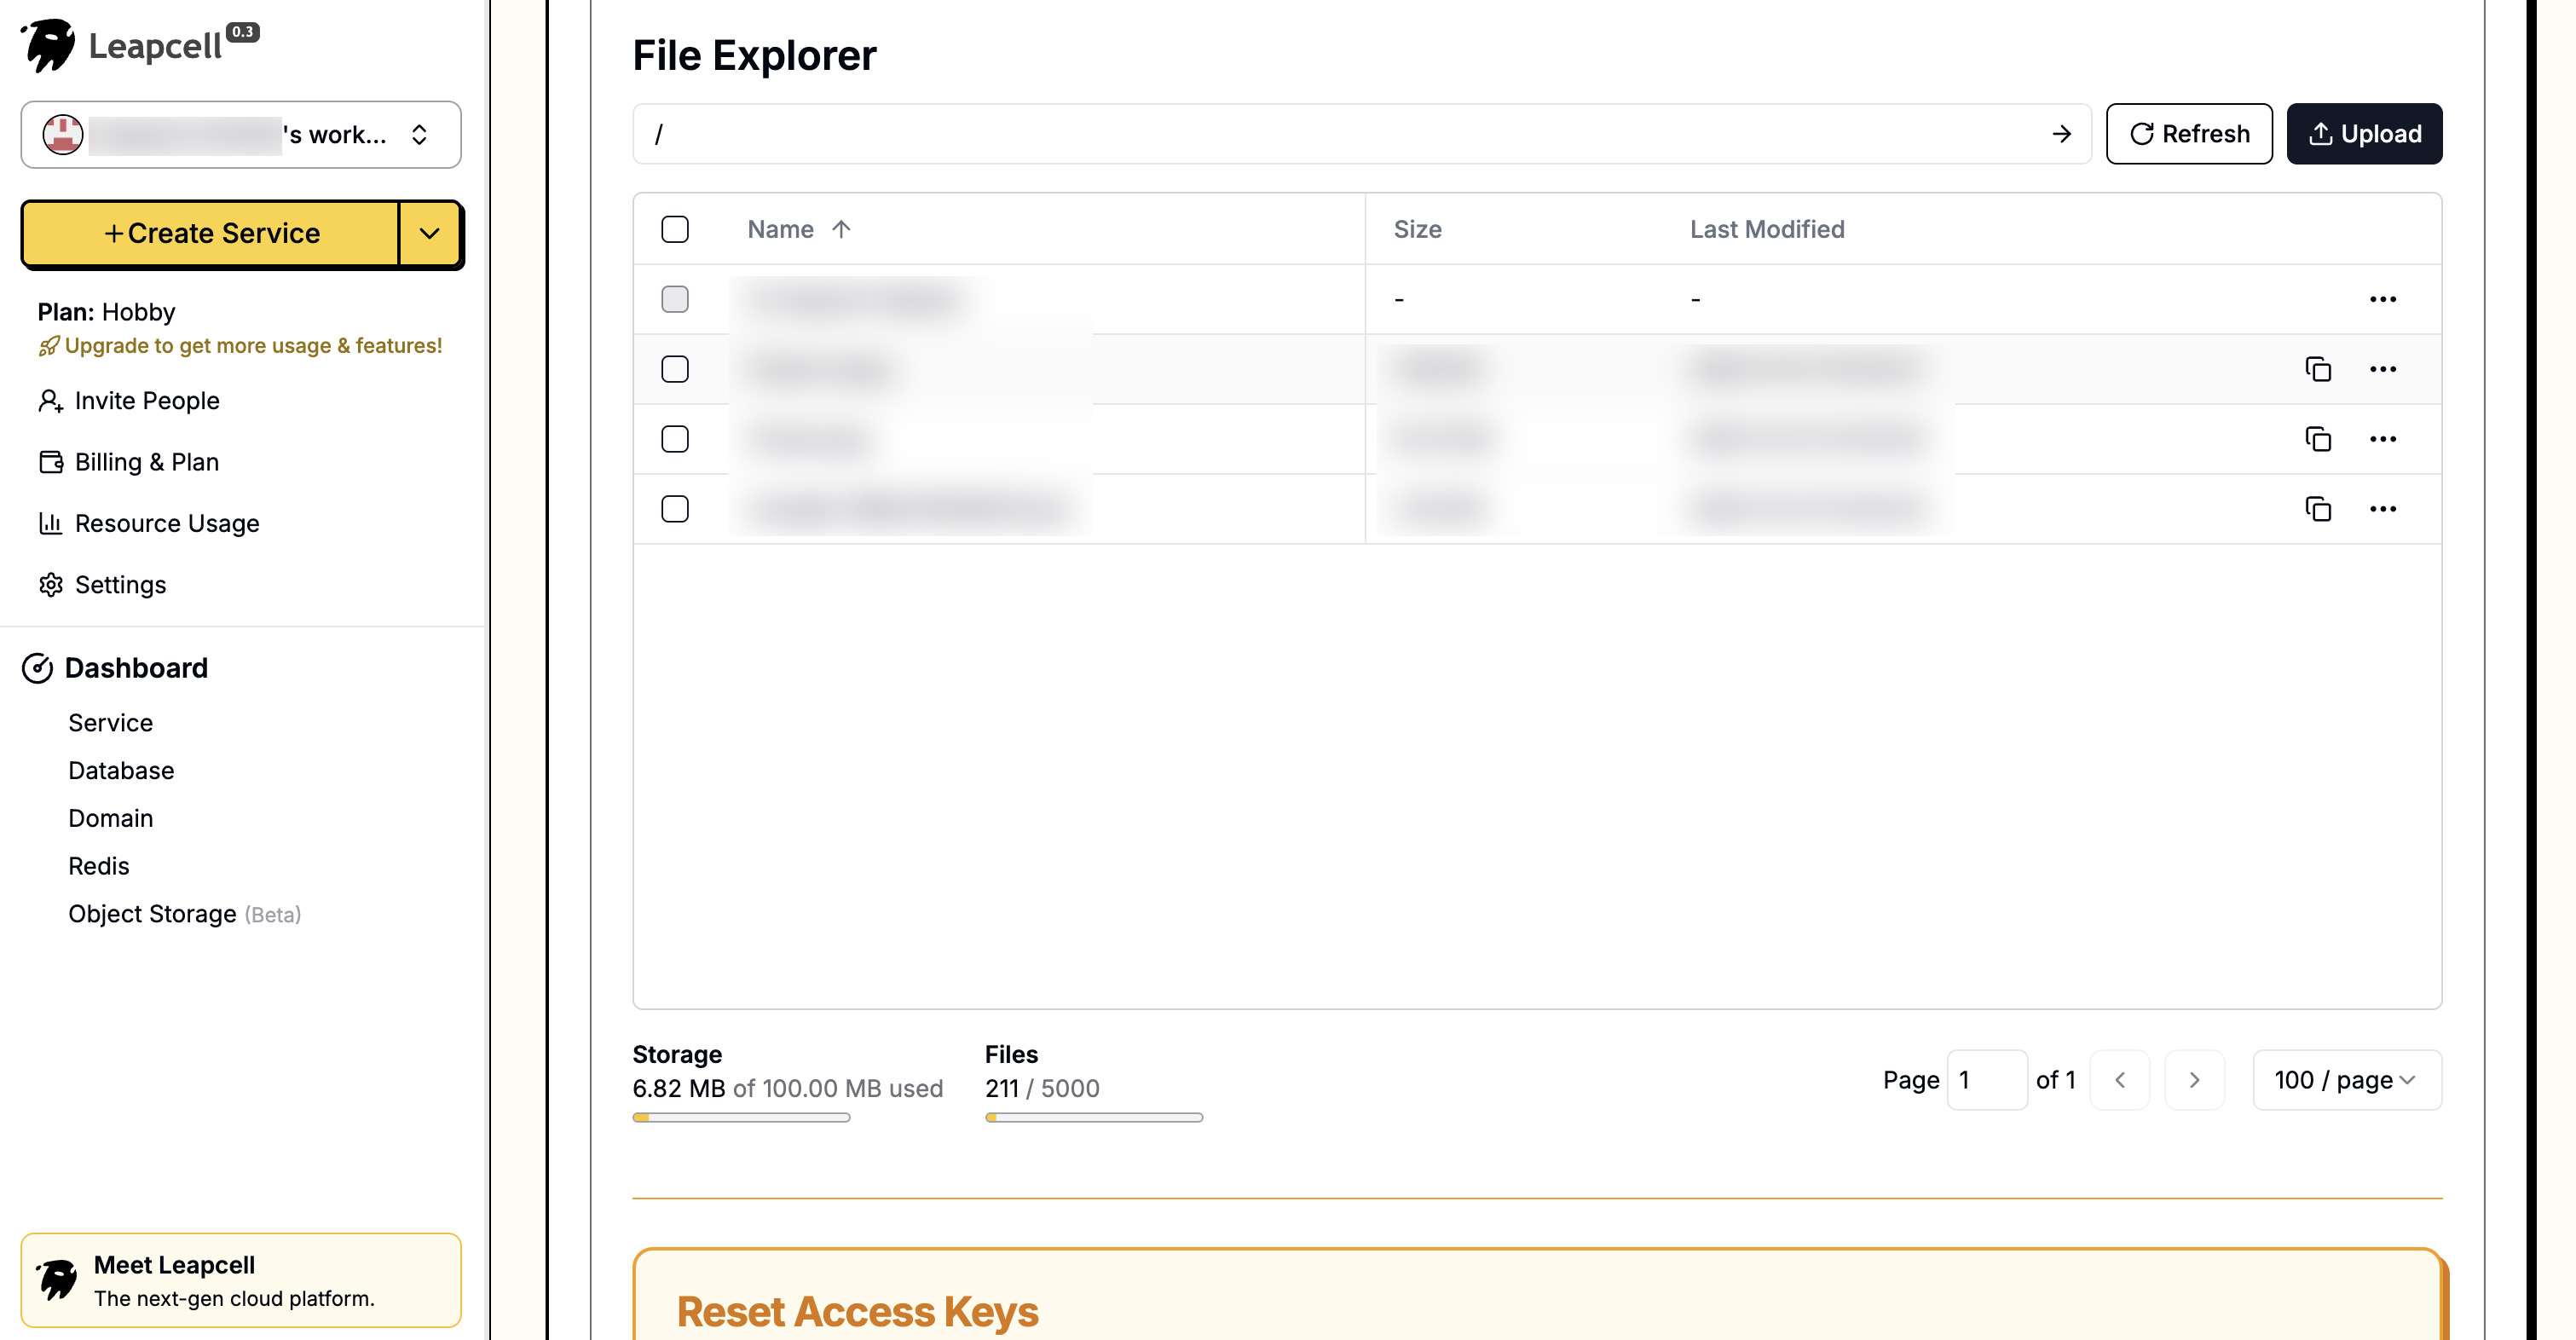Go to next page arrow
2576x1340 pixels.
click(x=2194, y=1080)
